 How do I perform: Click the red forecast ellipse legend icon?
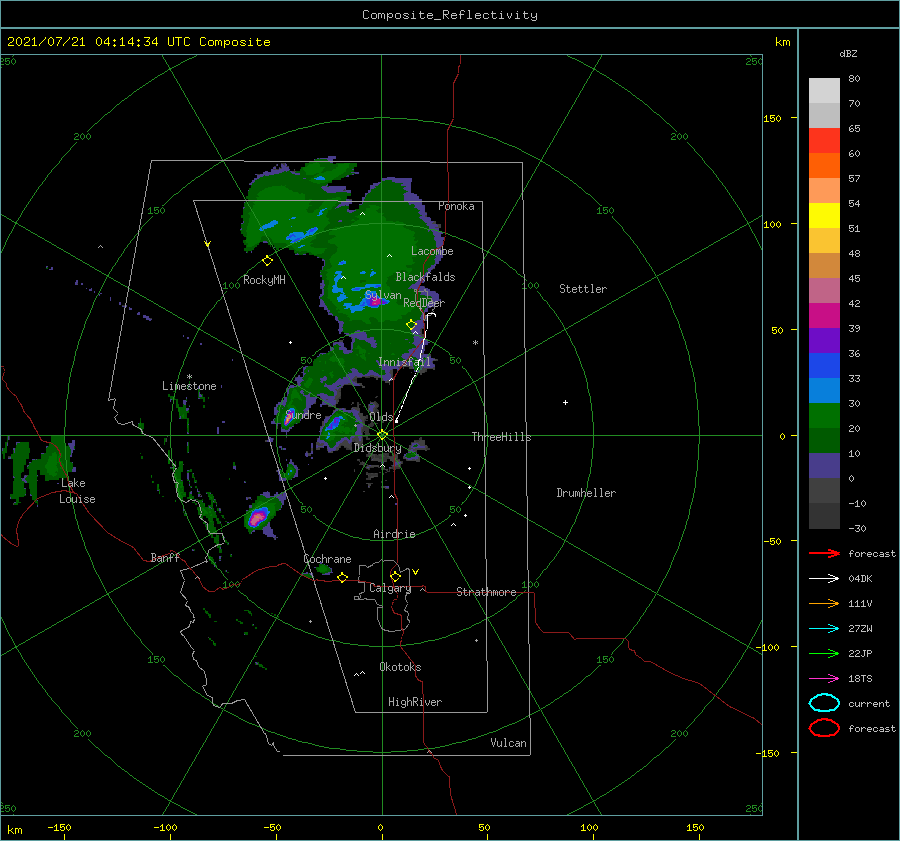pos(824,728)
